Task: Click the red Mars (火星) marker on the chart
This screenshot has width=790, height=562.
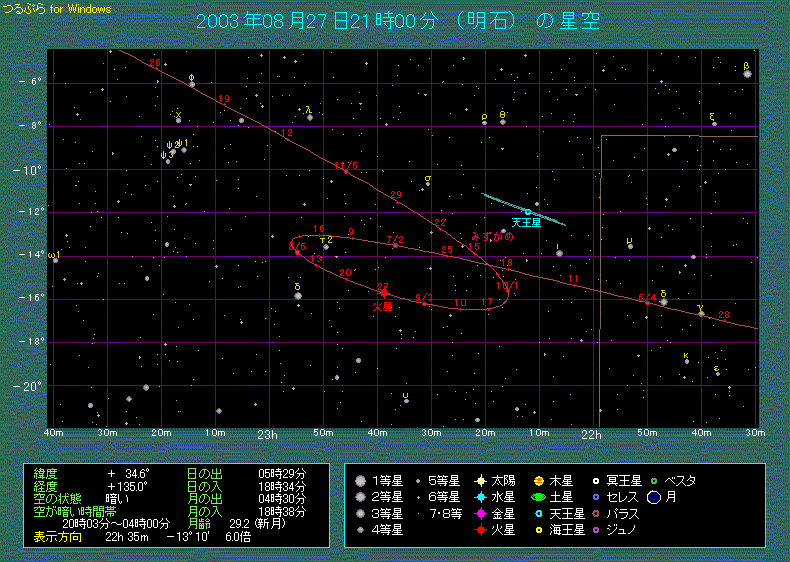Action: pyautogui.click(x=384, y=293)
